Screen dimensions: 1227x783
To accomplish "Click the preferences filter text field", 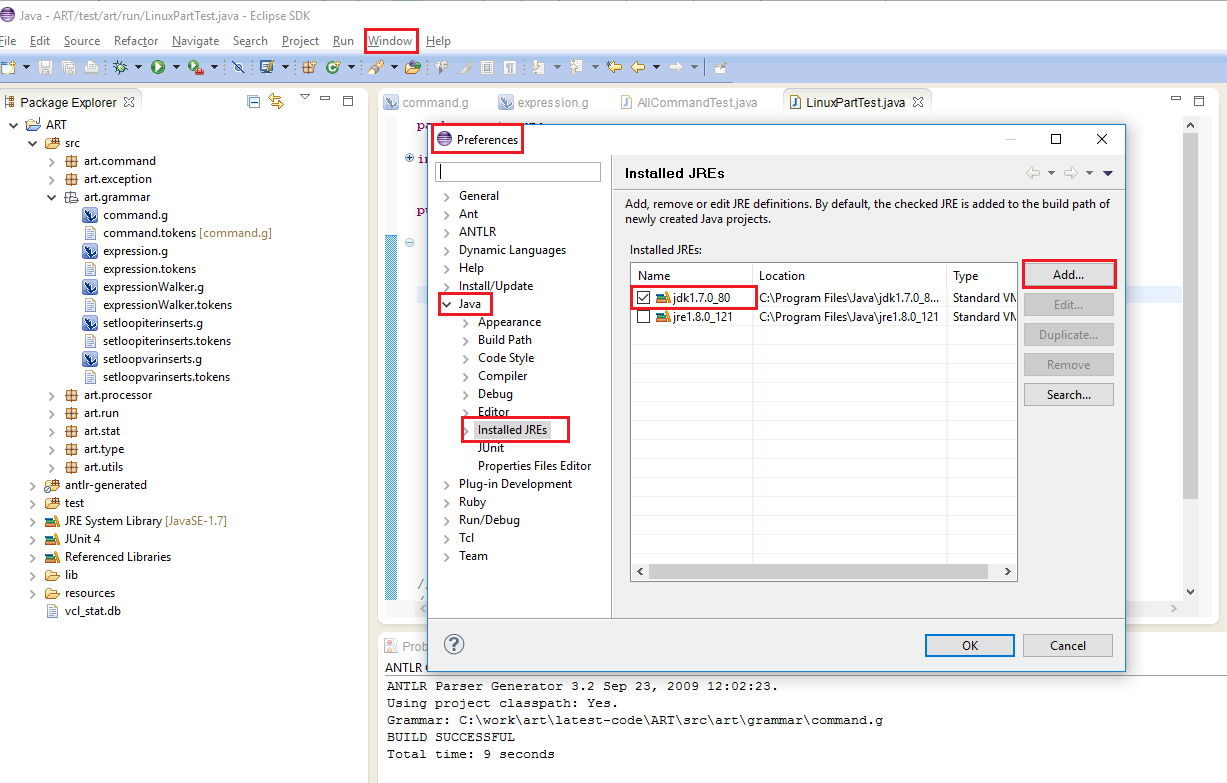I will (x=518, y=171).
